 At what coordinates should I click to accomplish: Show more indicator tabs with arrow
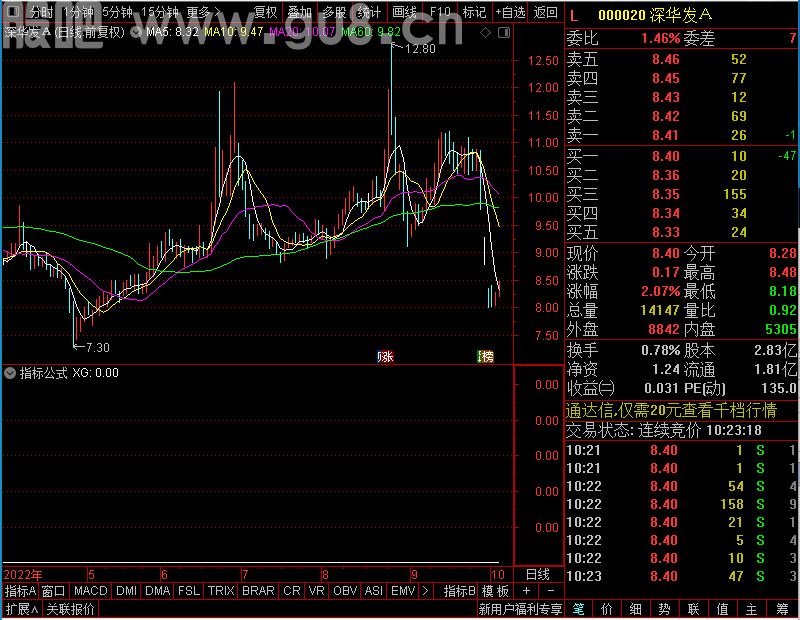426,591
